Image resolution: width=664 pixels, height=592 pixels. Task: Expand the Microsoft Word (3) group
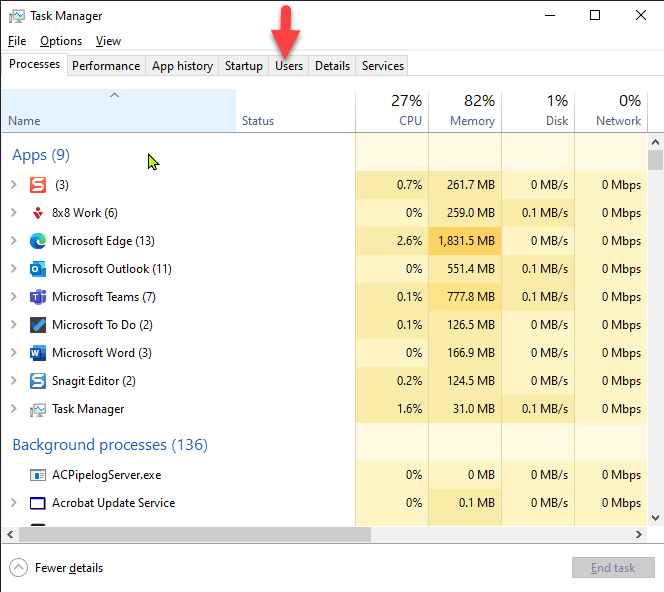pos(14,352)
